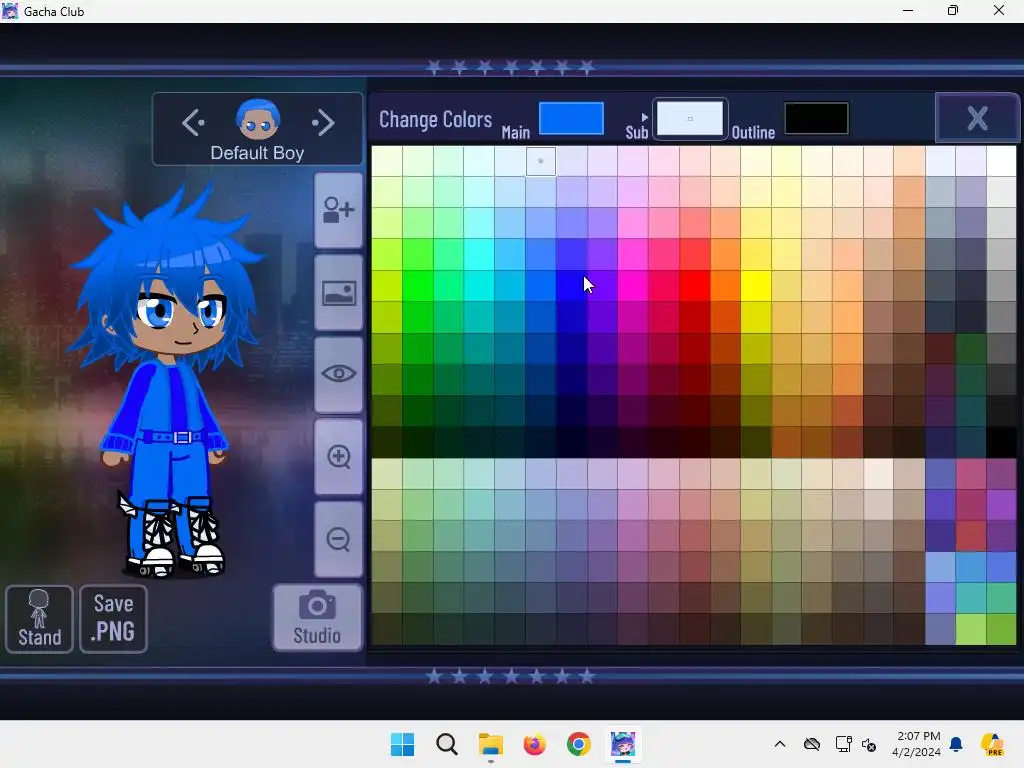This screenshot has width=1024, height=768.
Task: Open File Explorer from taskbar
Action: [490, 744]
